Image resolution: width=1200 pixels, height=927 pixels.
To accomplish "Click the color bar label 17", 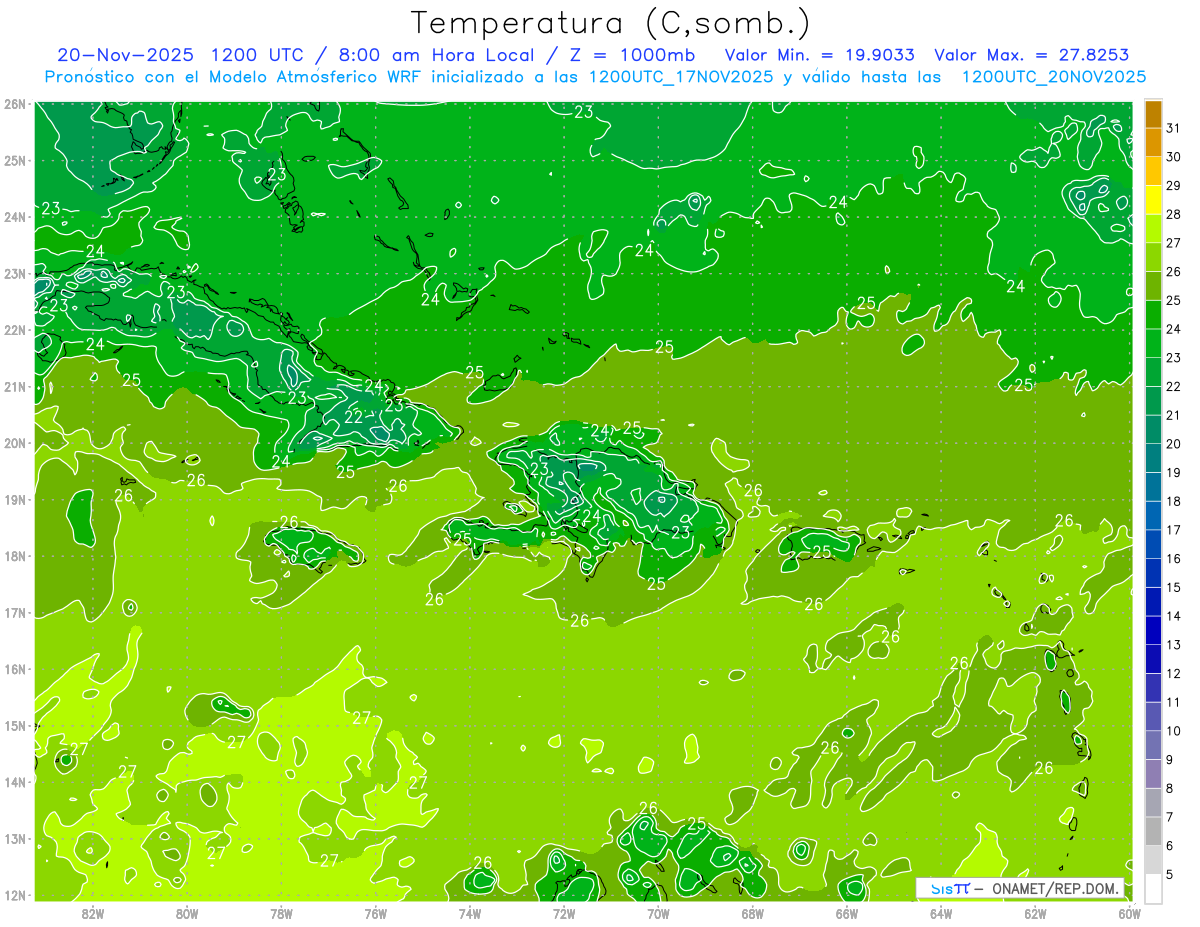I will tap(1173, 530).
